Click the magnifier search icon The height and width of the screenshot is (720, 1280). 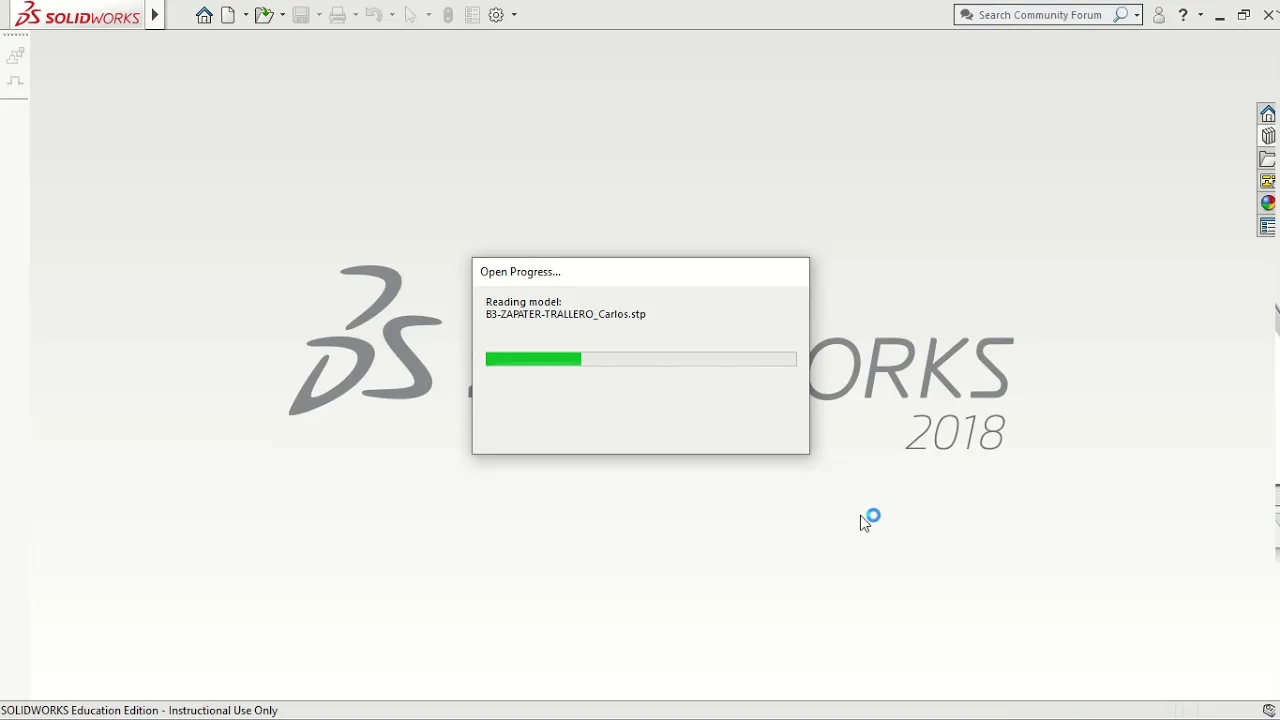click(1121, 15)
